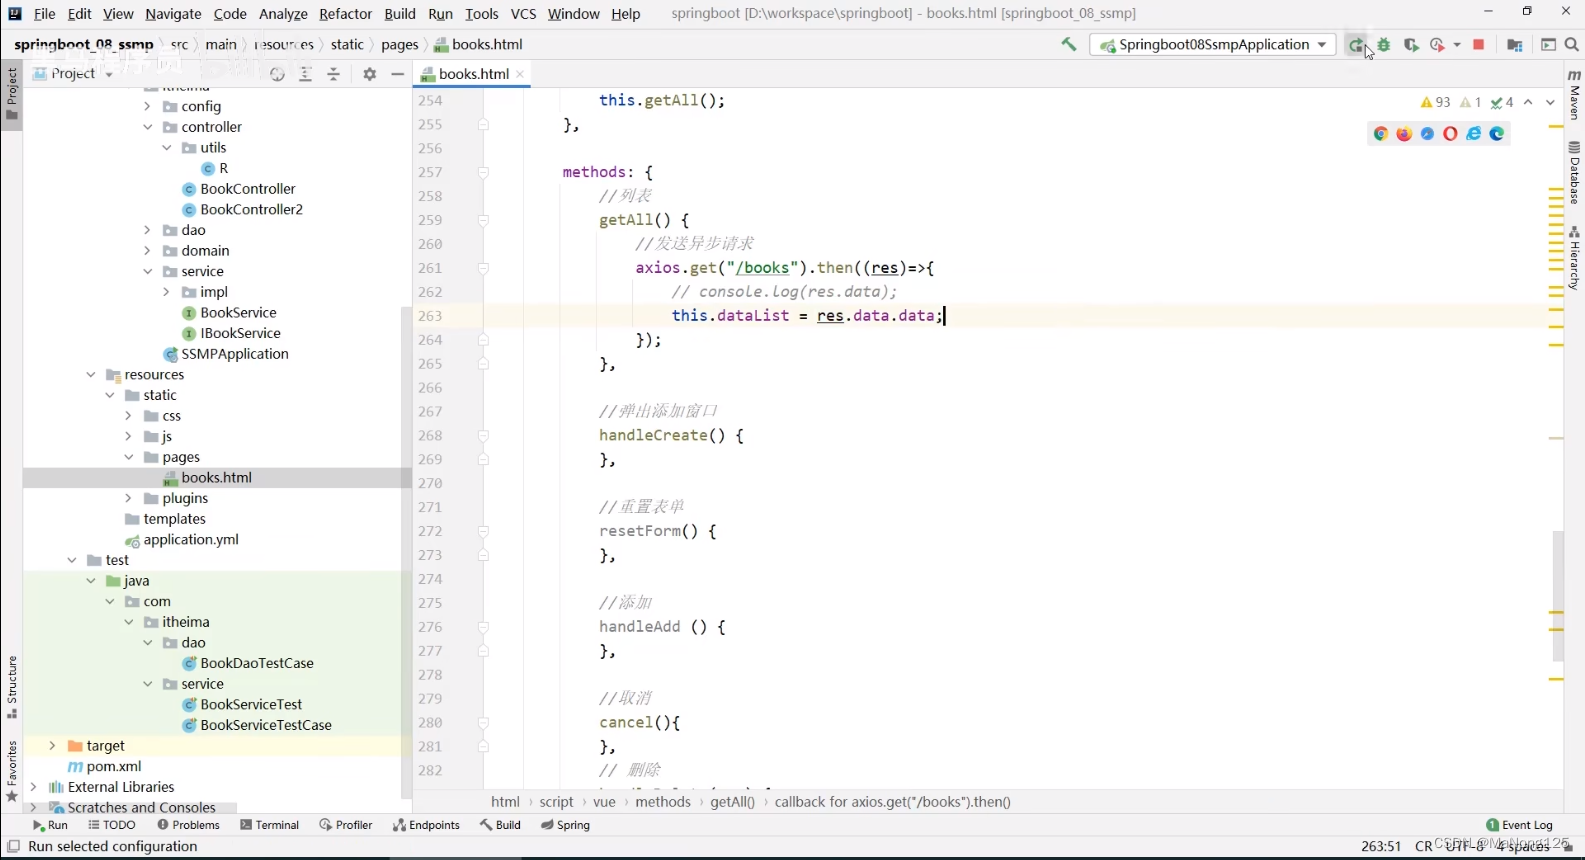Expand External Libraries node
This screenshot has width=1585, height=860.
tap(34, 787)
